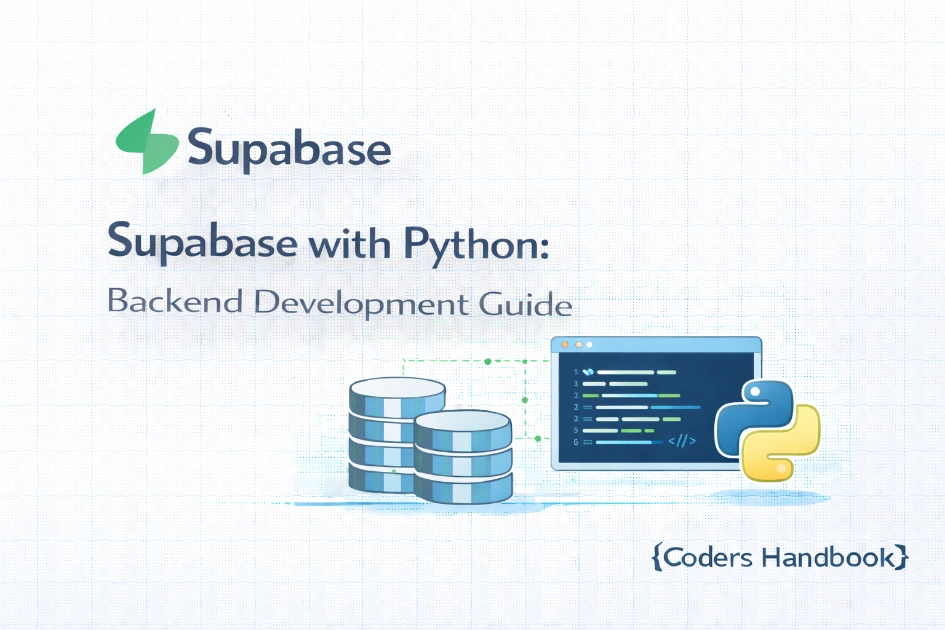
Task: Click the front database cylinder stack
Action: 462,455
